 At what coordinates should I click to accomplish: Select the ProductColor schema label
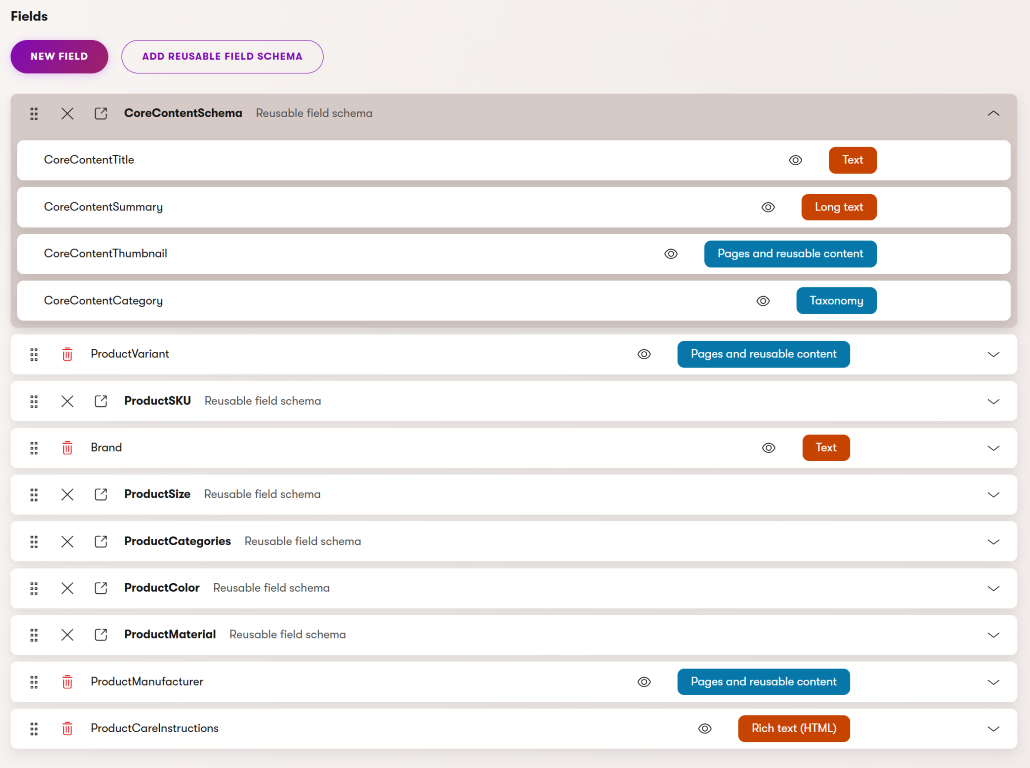point(162,588)
